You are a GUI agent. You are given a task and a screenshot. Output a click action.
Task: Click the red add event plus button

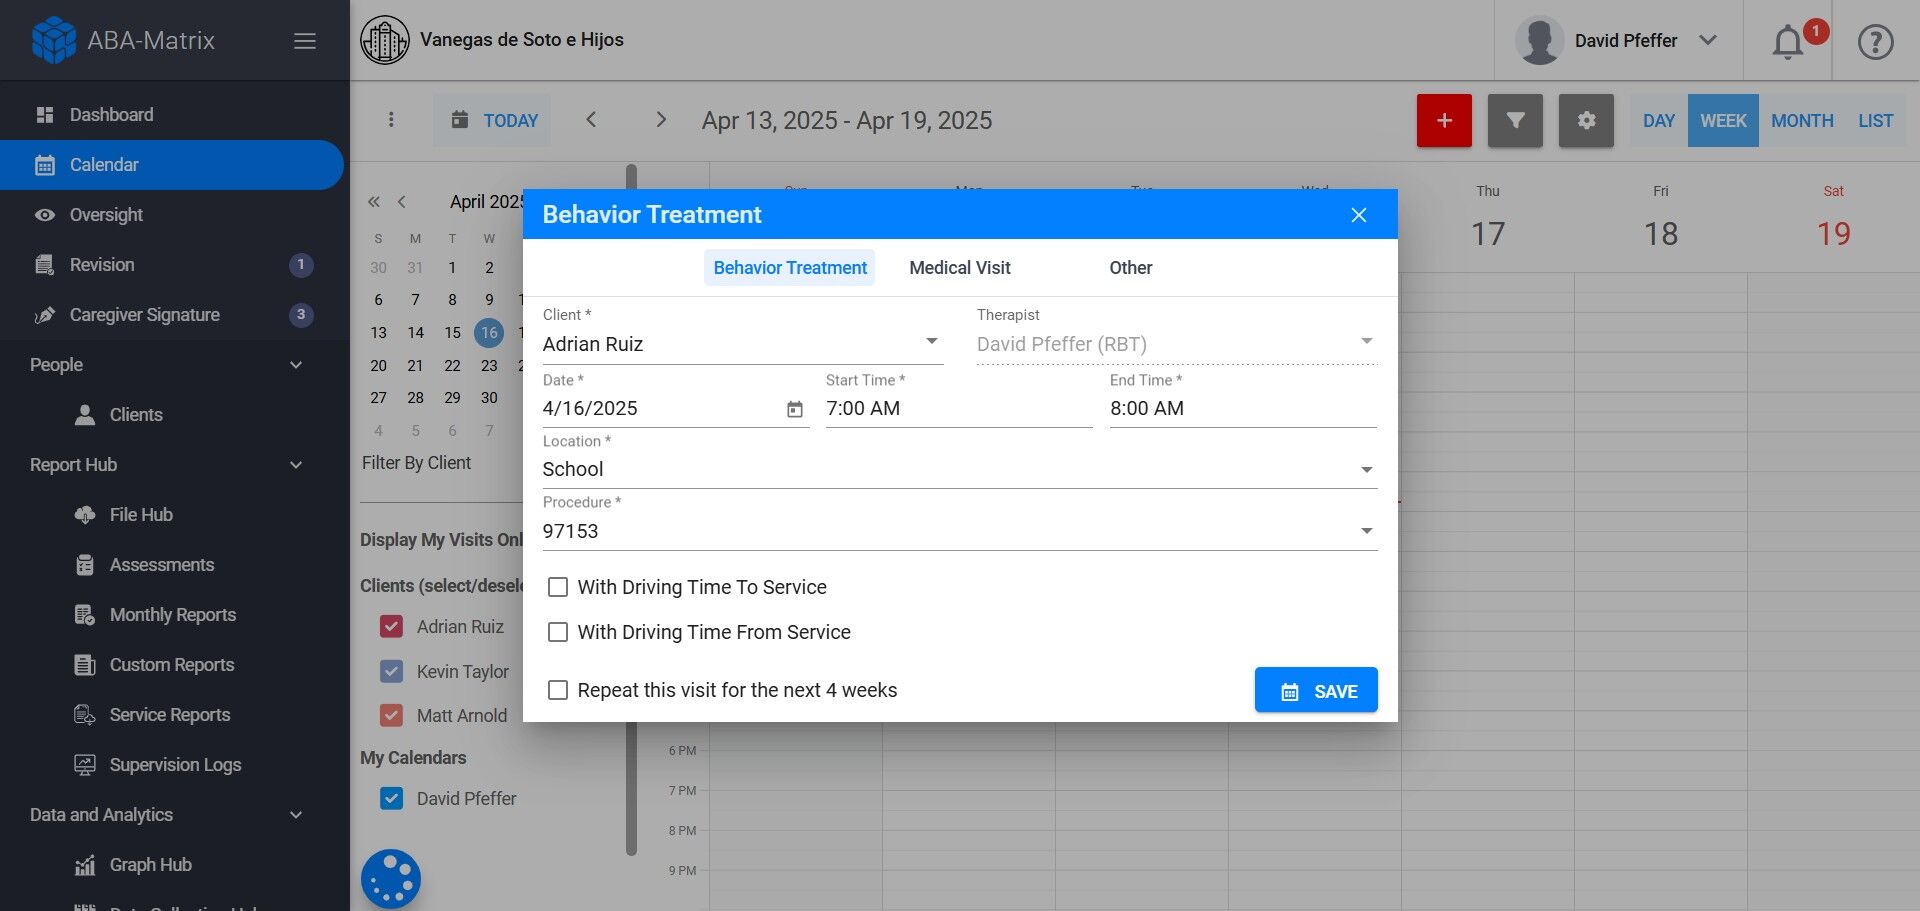click(1443, 121)
